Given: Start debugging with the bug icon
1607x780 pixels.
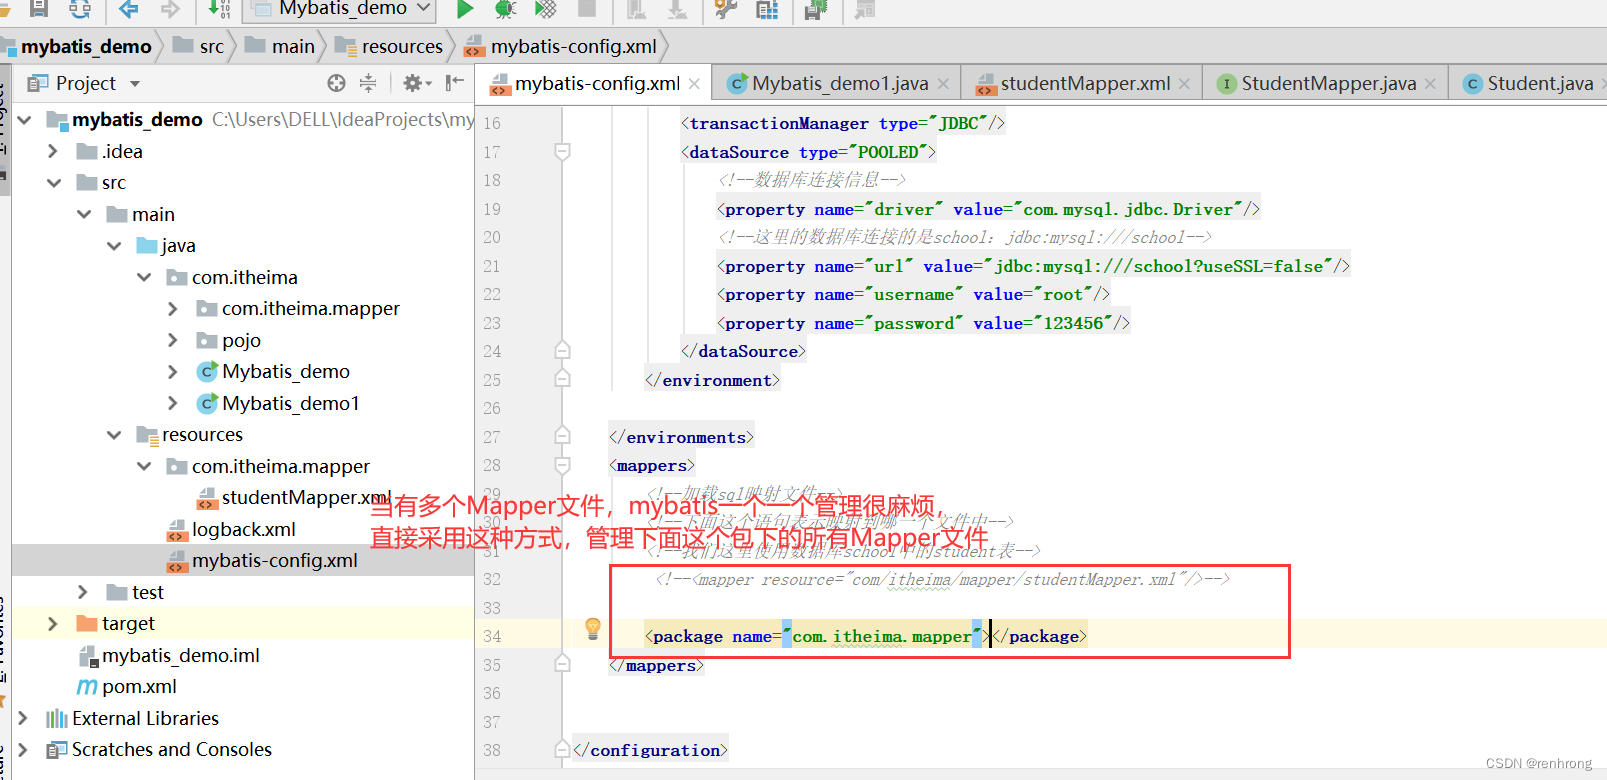Looking at the screenshot, I should (x=505, y=9).
